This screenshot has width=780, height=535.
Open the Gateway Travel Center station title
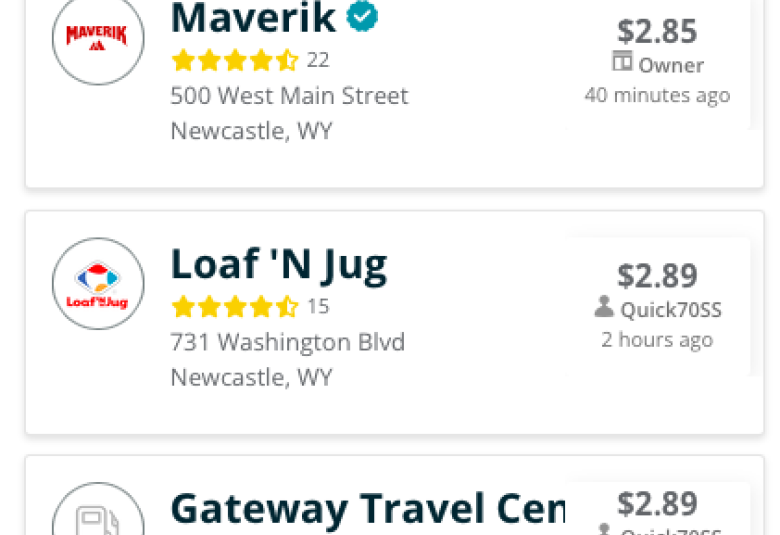(368, 510)
